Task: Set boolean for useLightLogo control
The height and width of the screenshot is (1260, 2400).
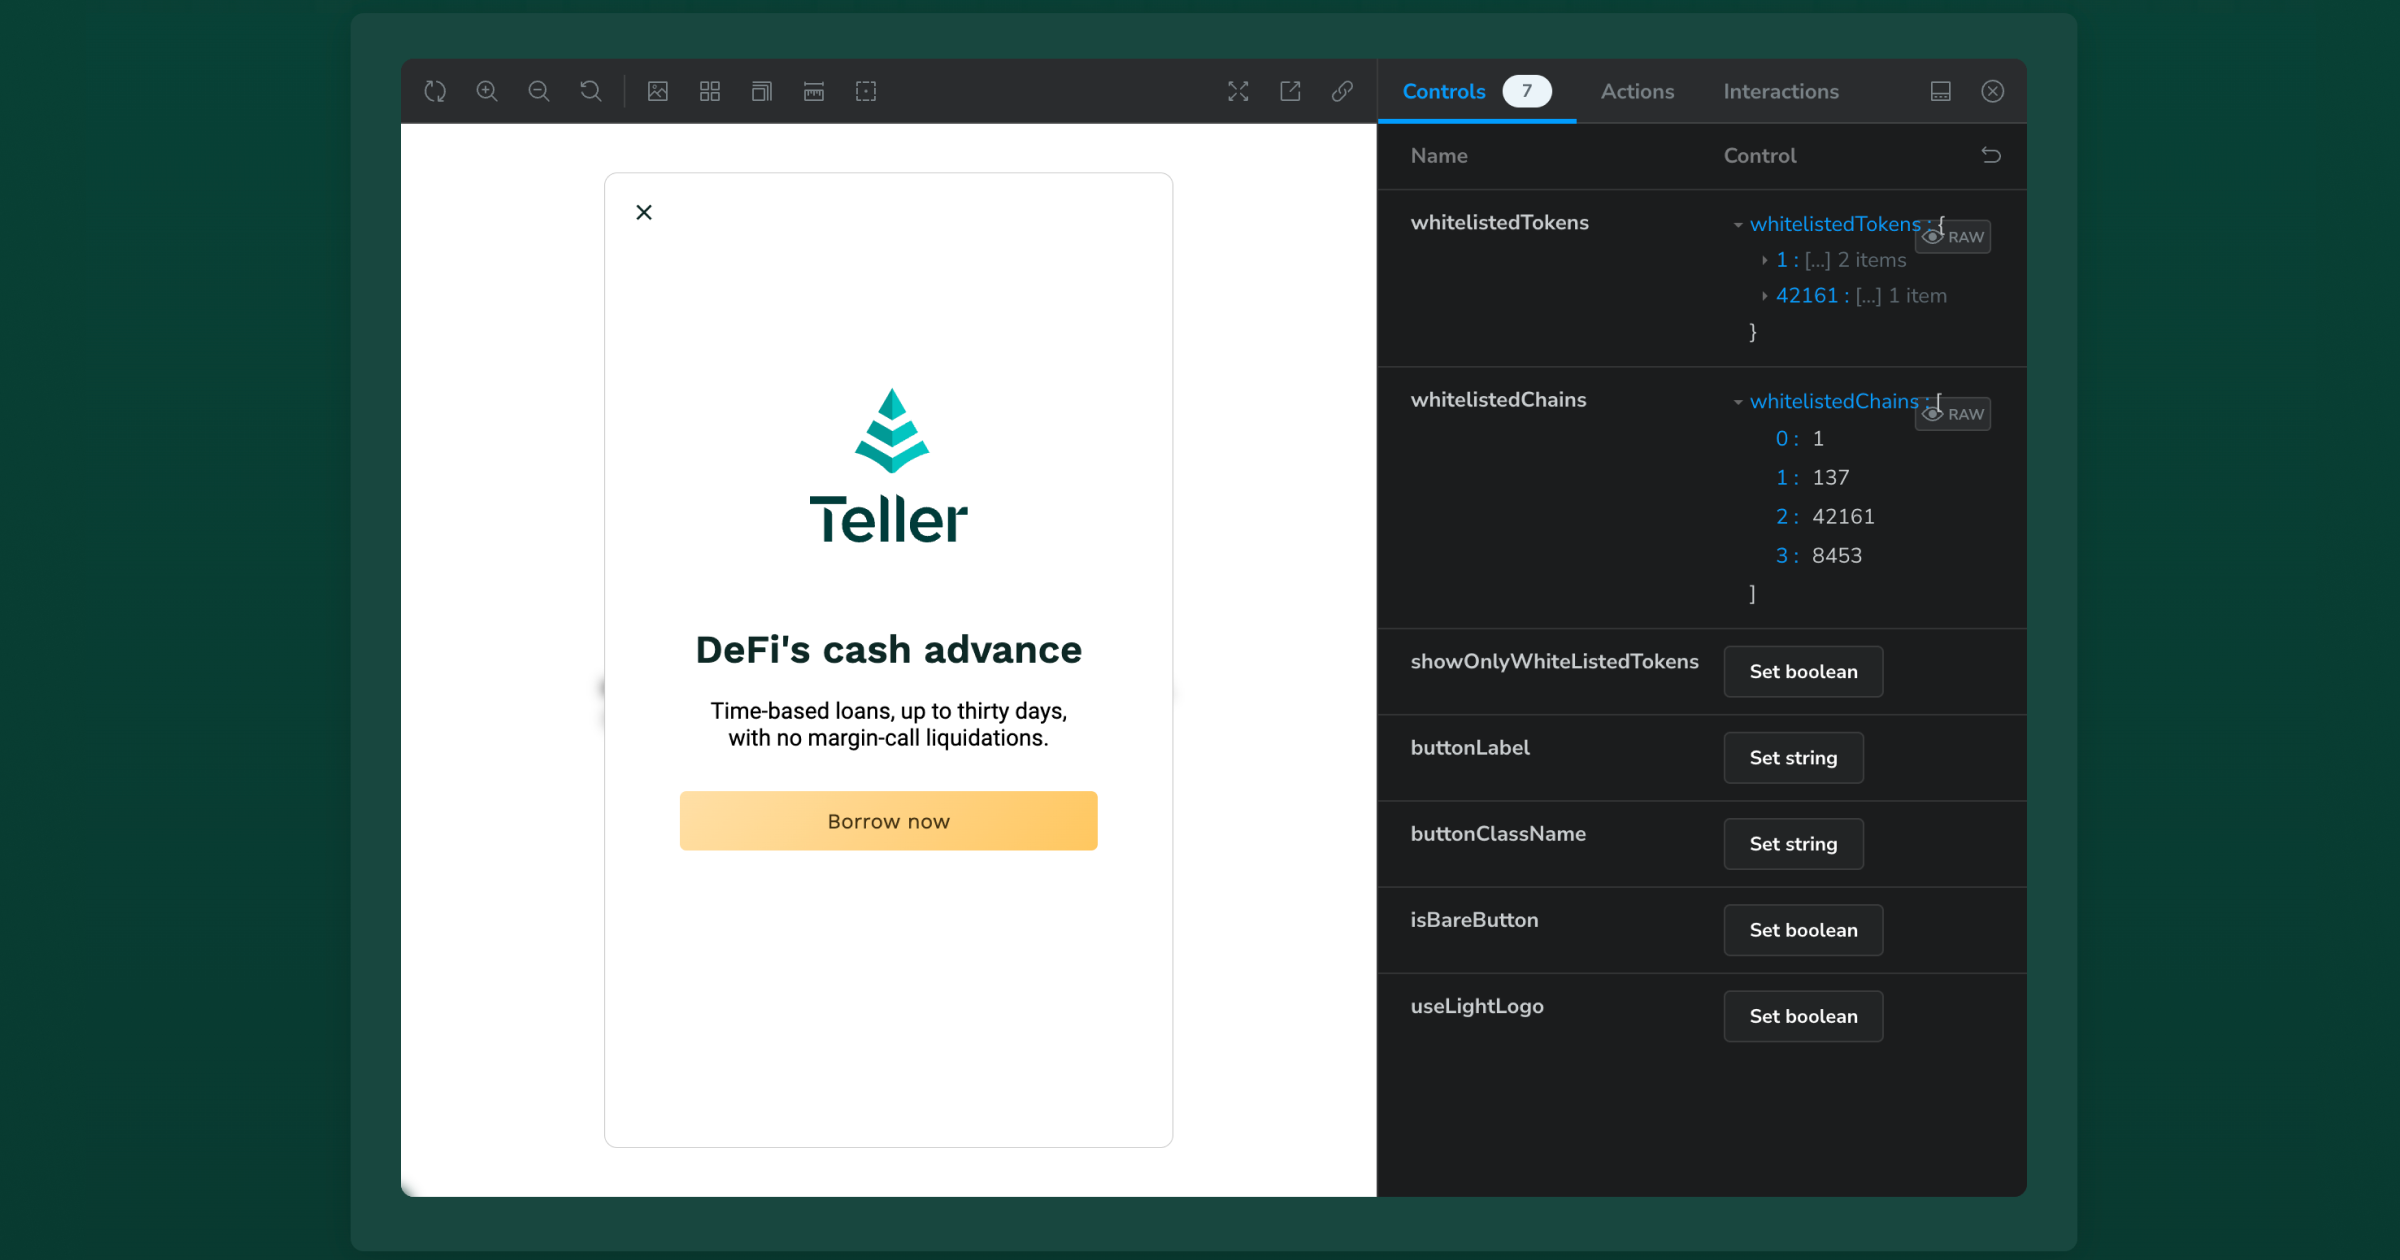Action: (x=1802, y=1015)
